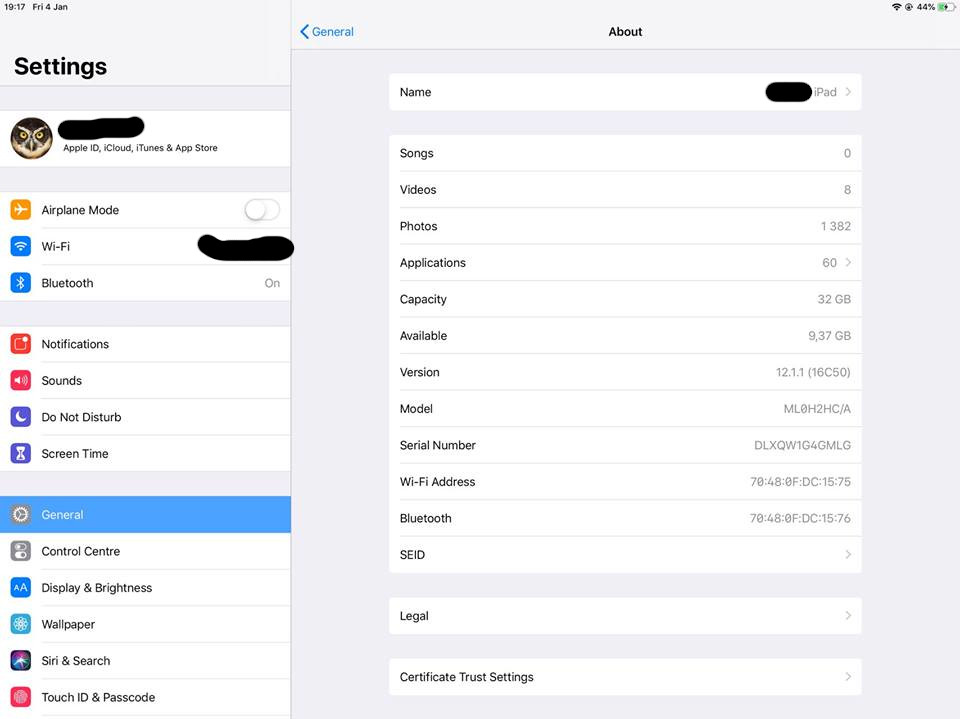Tap Wi-Fi Address 70:48:0F:DC:15:75
This screenshot has width=960, height=719.
[801, 481]
